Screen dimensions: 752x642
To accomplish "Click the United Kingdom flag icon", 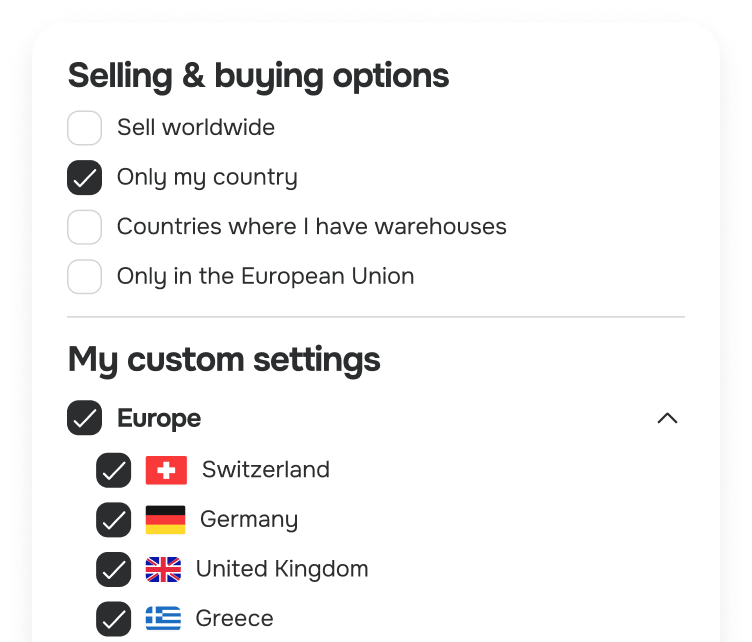I will click(x=163, y=570).
